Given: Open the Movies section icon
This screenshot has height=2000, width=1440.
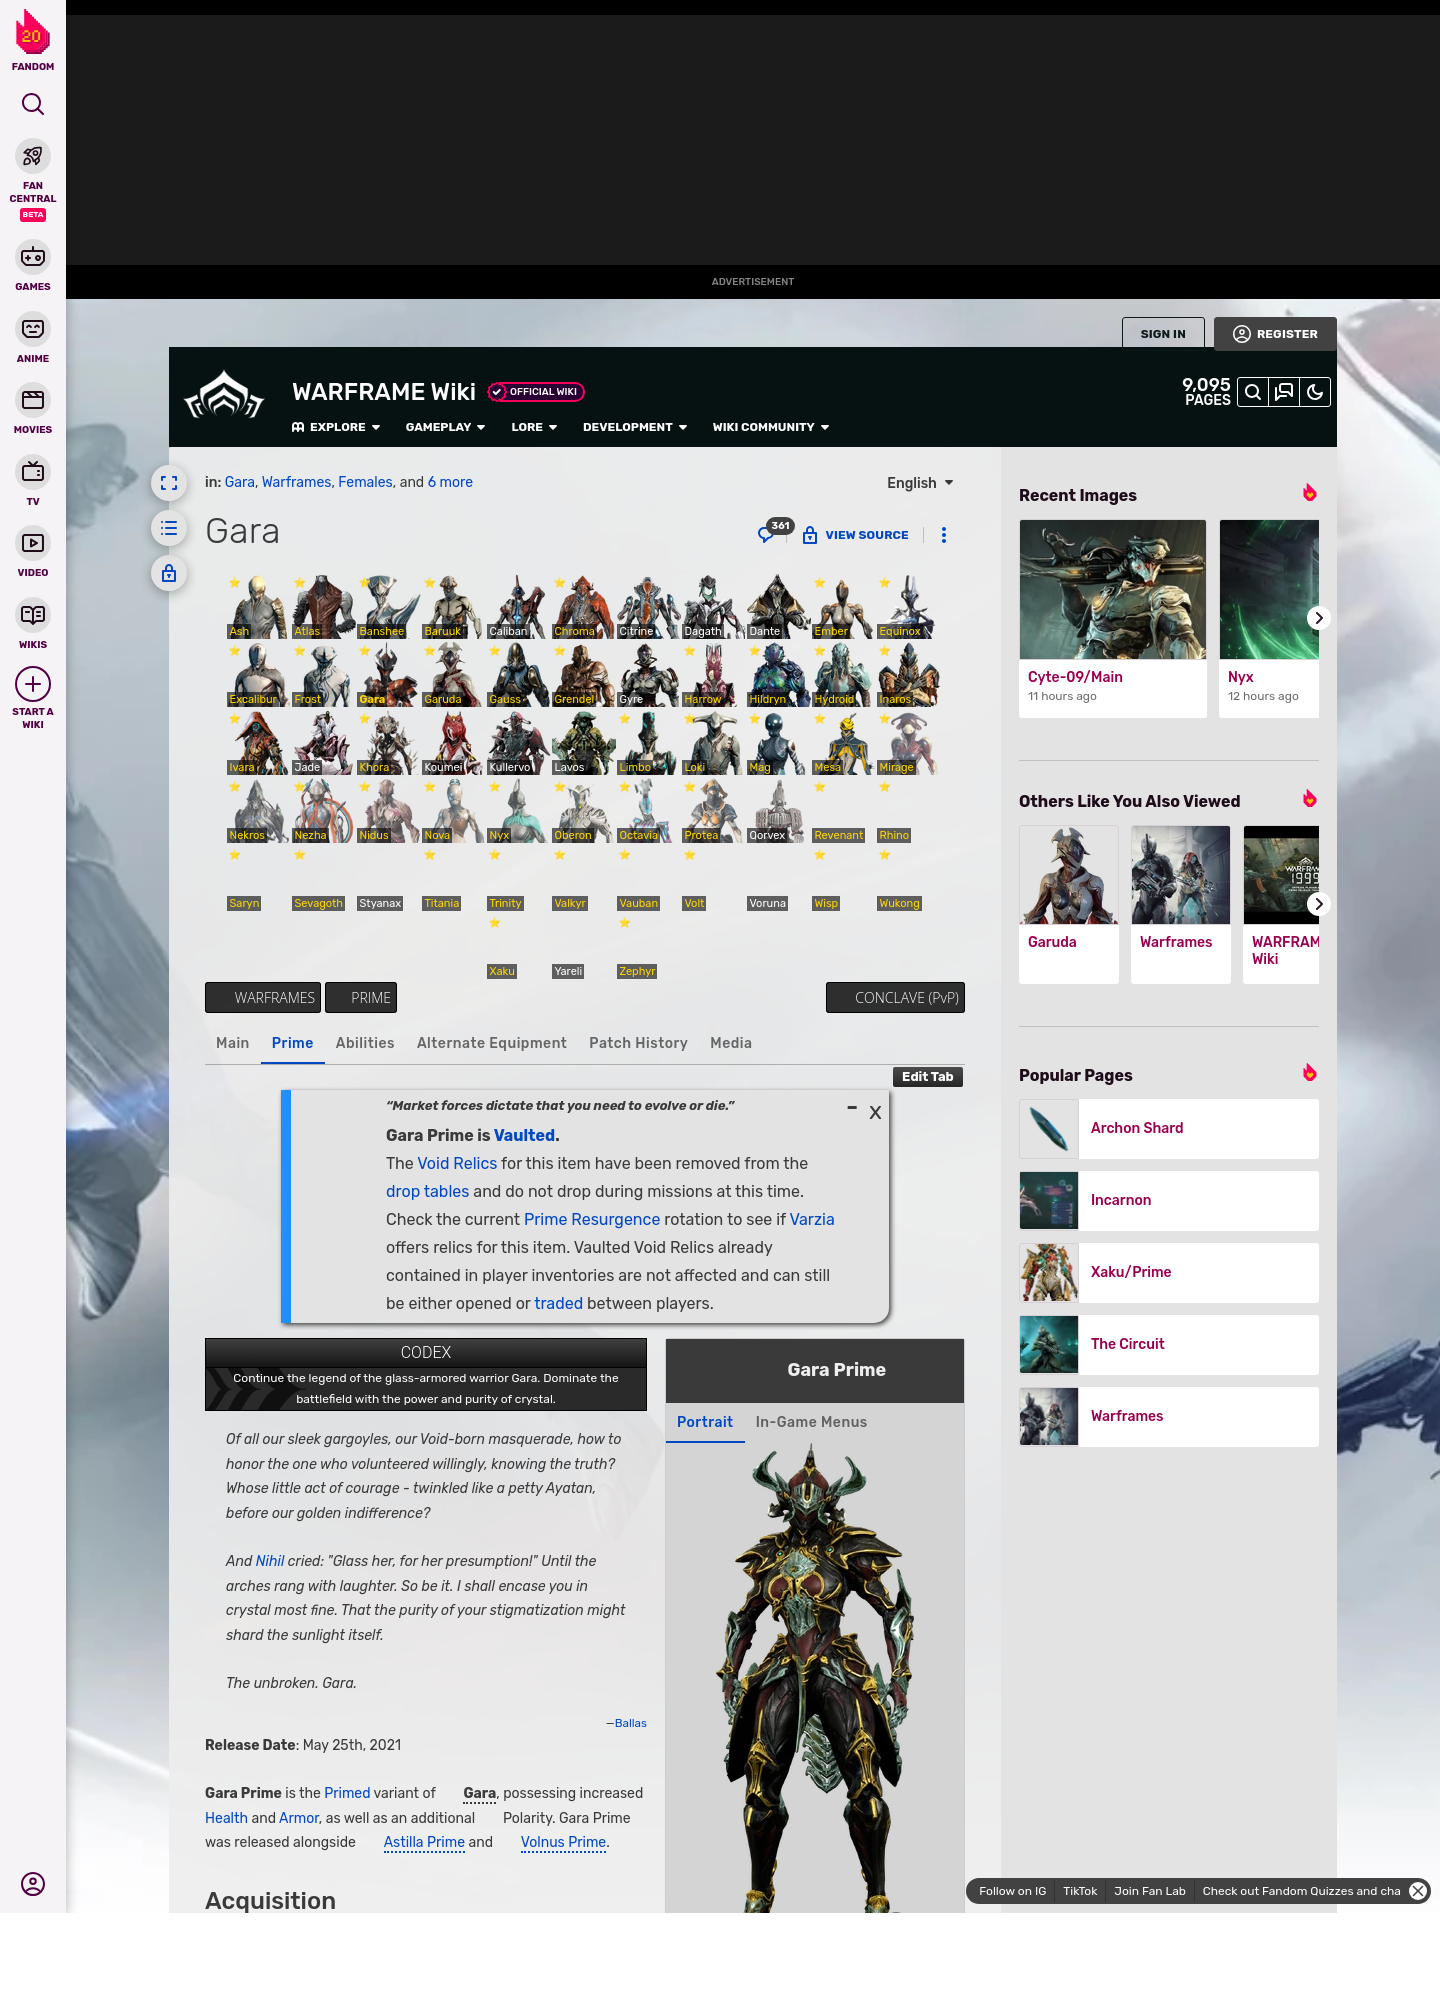Looking at the screenshot, I should [33, 400].
